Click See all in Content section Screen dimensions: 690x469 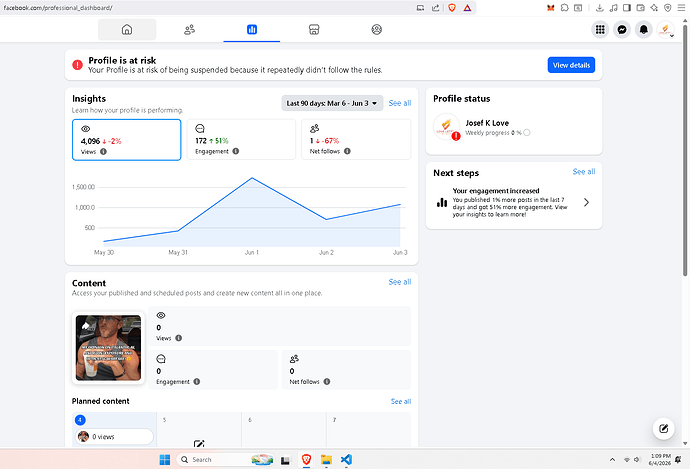point(400,282)
